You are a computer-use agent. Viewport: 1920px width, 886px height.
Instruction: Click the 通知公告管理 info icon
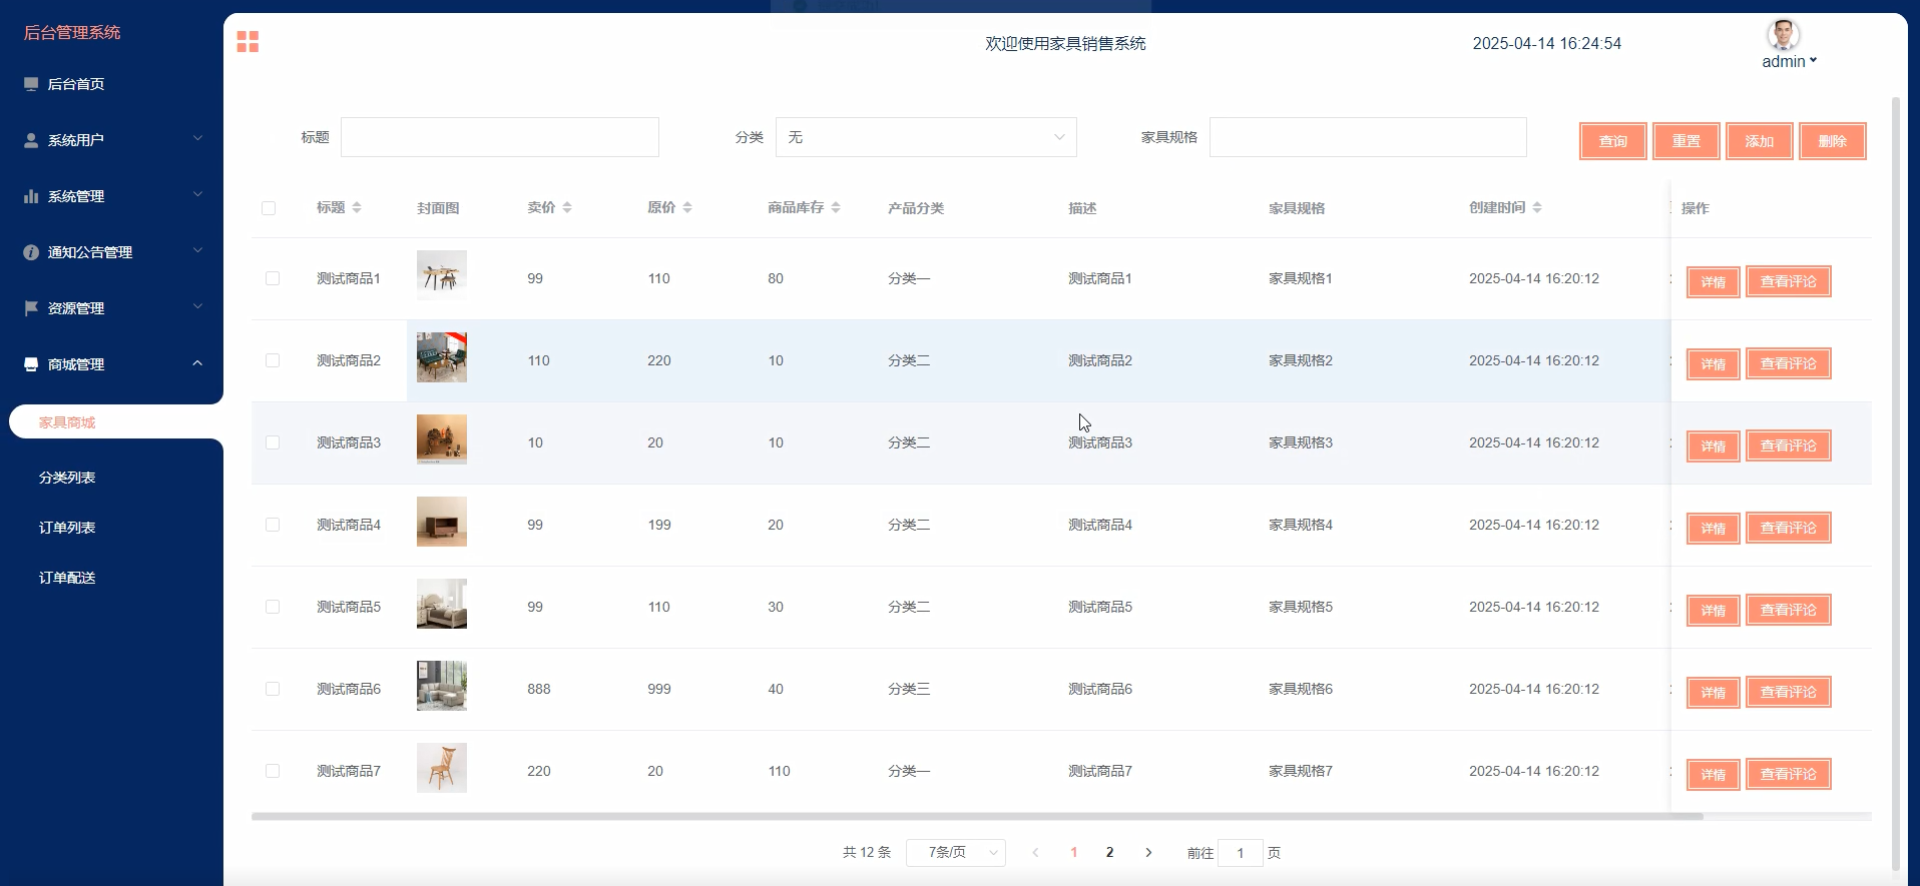31,252
